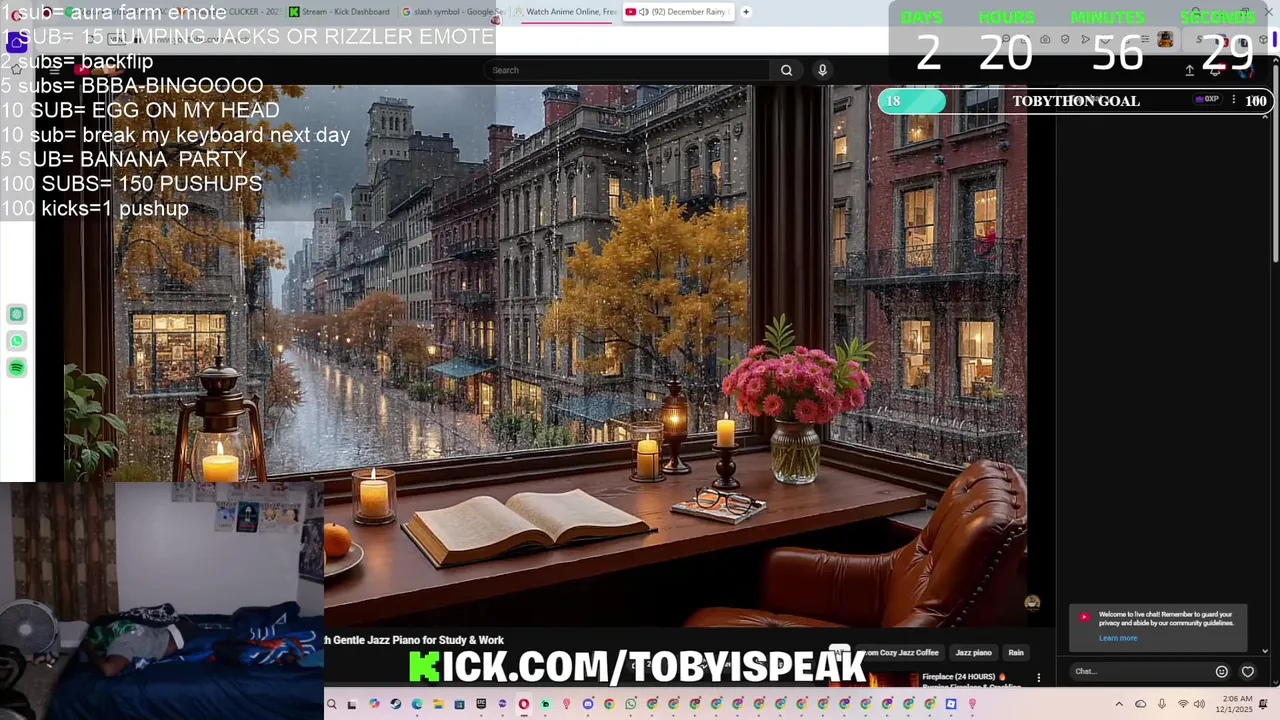This screenshot has height=720, width=1280.
Task: Open a new browser tab
Action: 746,12
